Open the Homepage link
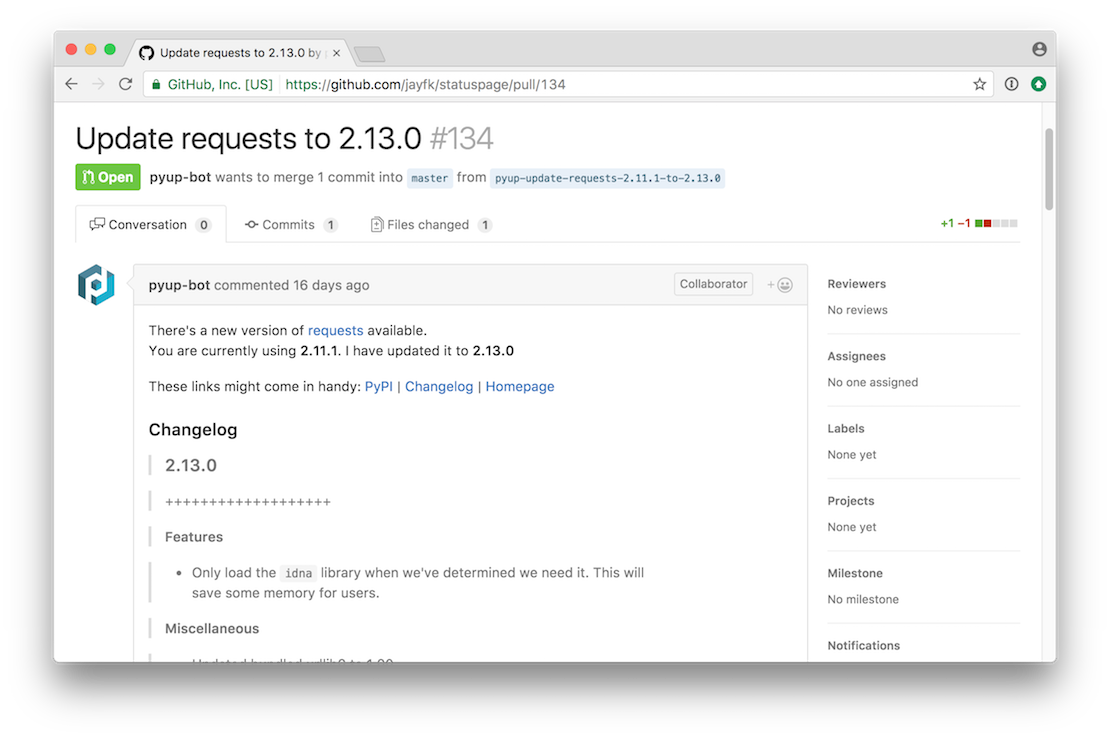This screenshot has width=1110, height=739. (520, 386)
